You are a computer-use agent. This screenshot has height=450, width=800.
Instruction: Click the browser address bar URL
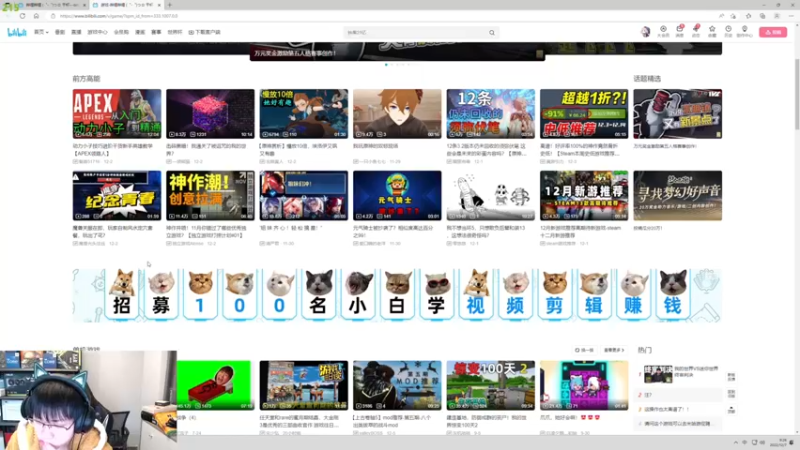click(x=119, y=16)
